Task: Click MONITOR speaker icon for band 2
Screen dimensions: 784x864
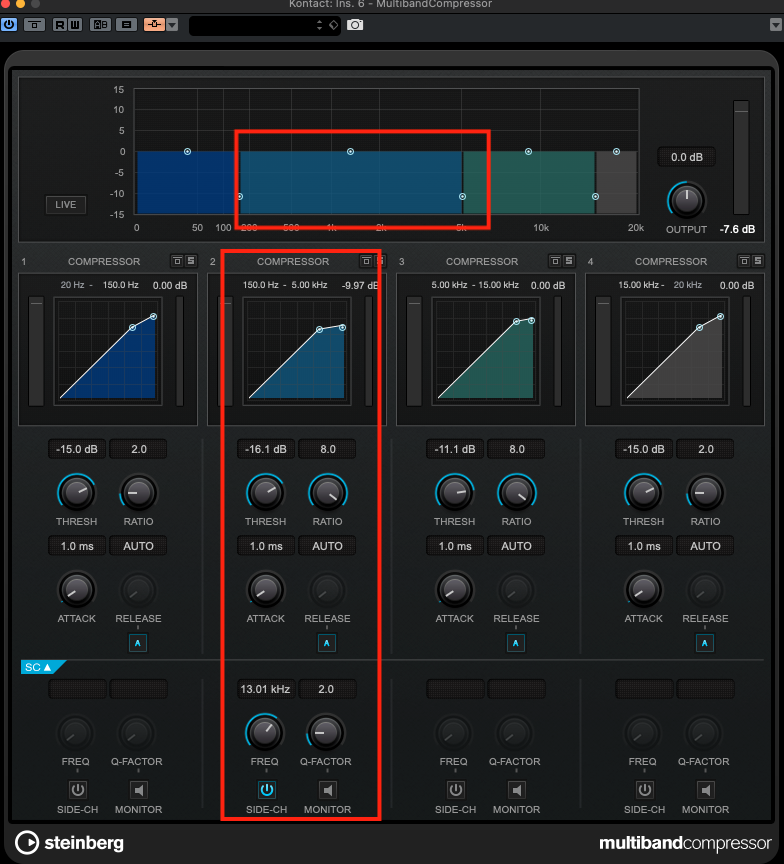Action: point(328,790)
